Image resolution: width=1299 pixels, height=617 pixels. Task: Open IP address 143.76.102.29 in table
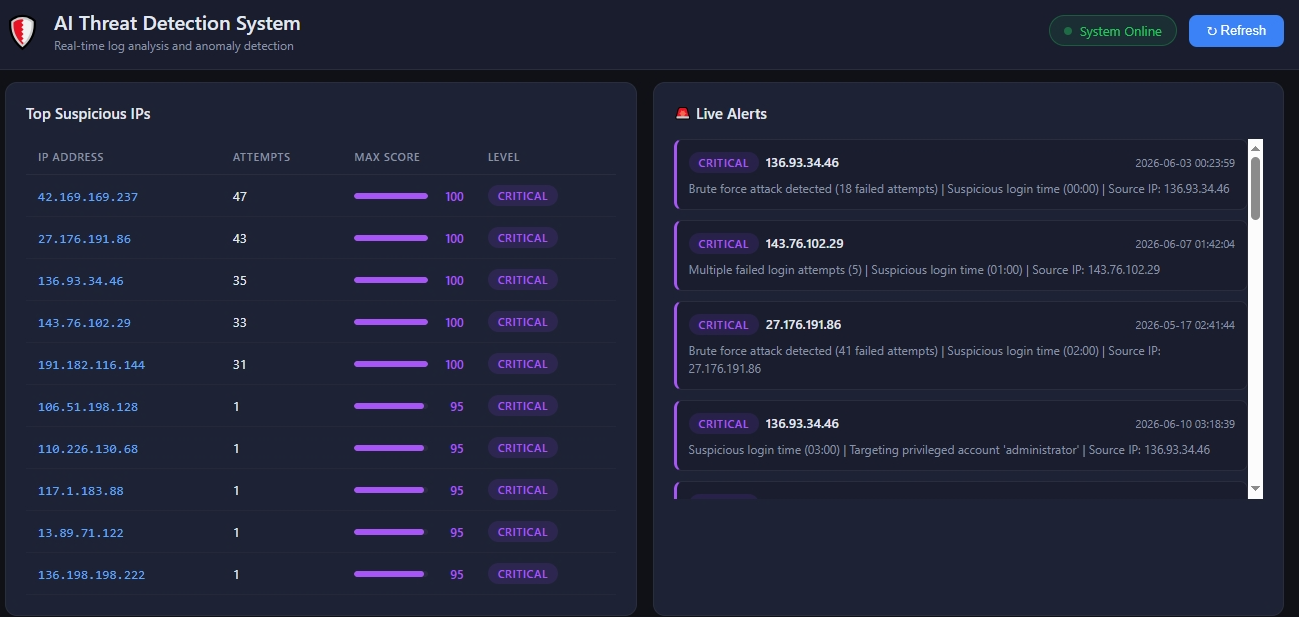(84, 323)
